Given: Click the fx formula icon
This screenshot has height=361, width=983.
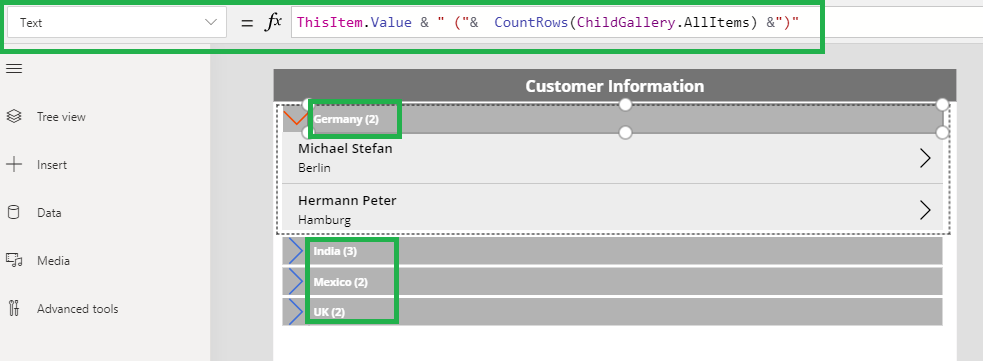Looking at the screenshot, I should coord(272,22).
